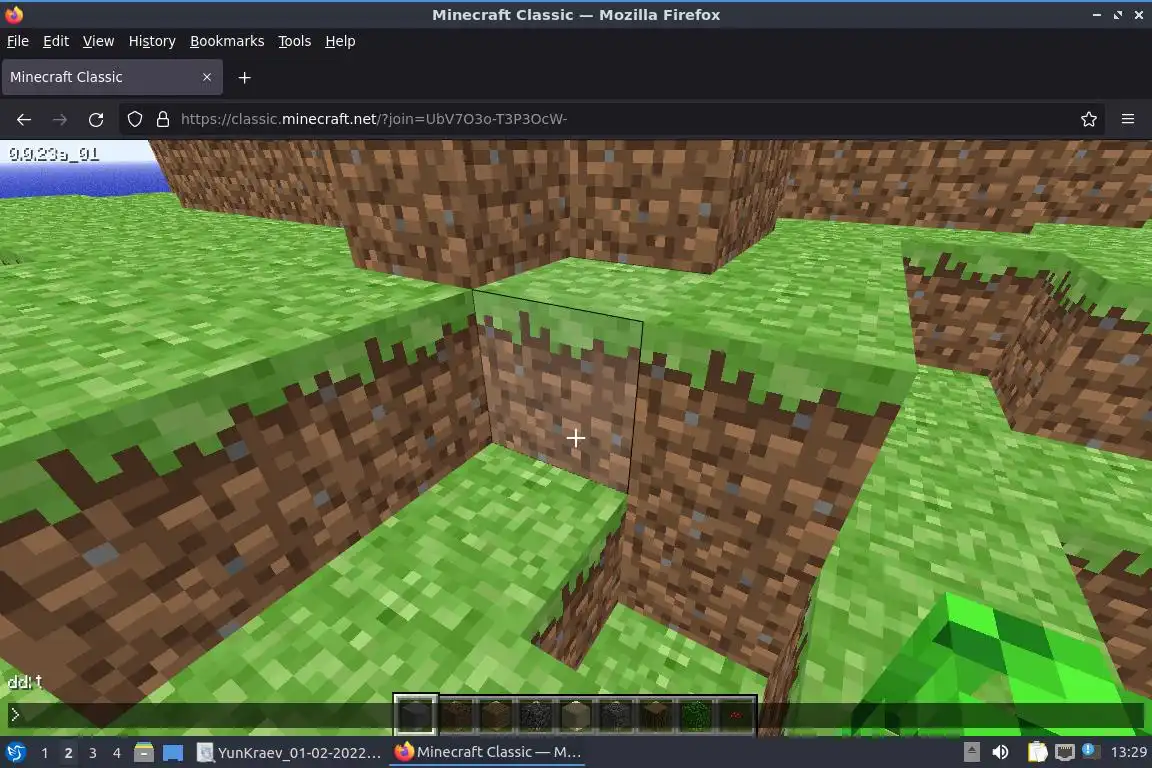Switch to workspace 4
The height and width of the screenshot is (768, 1152).
pos(116,753)
